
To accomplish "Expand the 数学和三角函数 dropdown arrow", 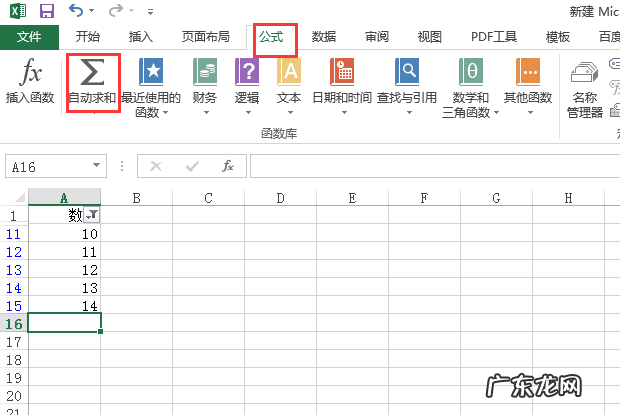I will [x=496, y=113].
